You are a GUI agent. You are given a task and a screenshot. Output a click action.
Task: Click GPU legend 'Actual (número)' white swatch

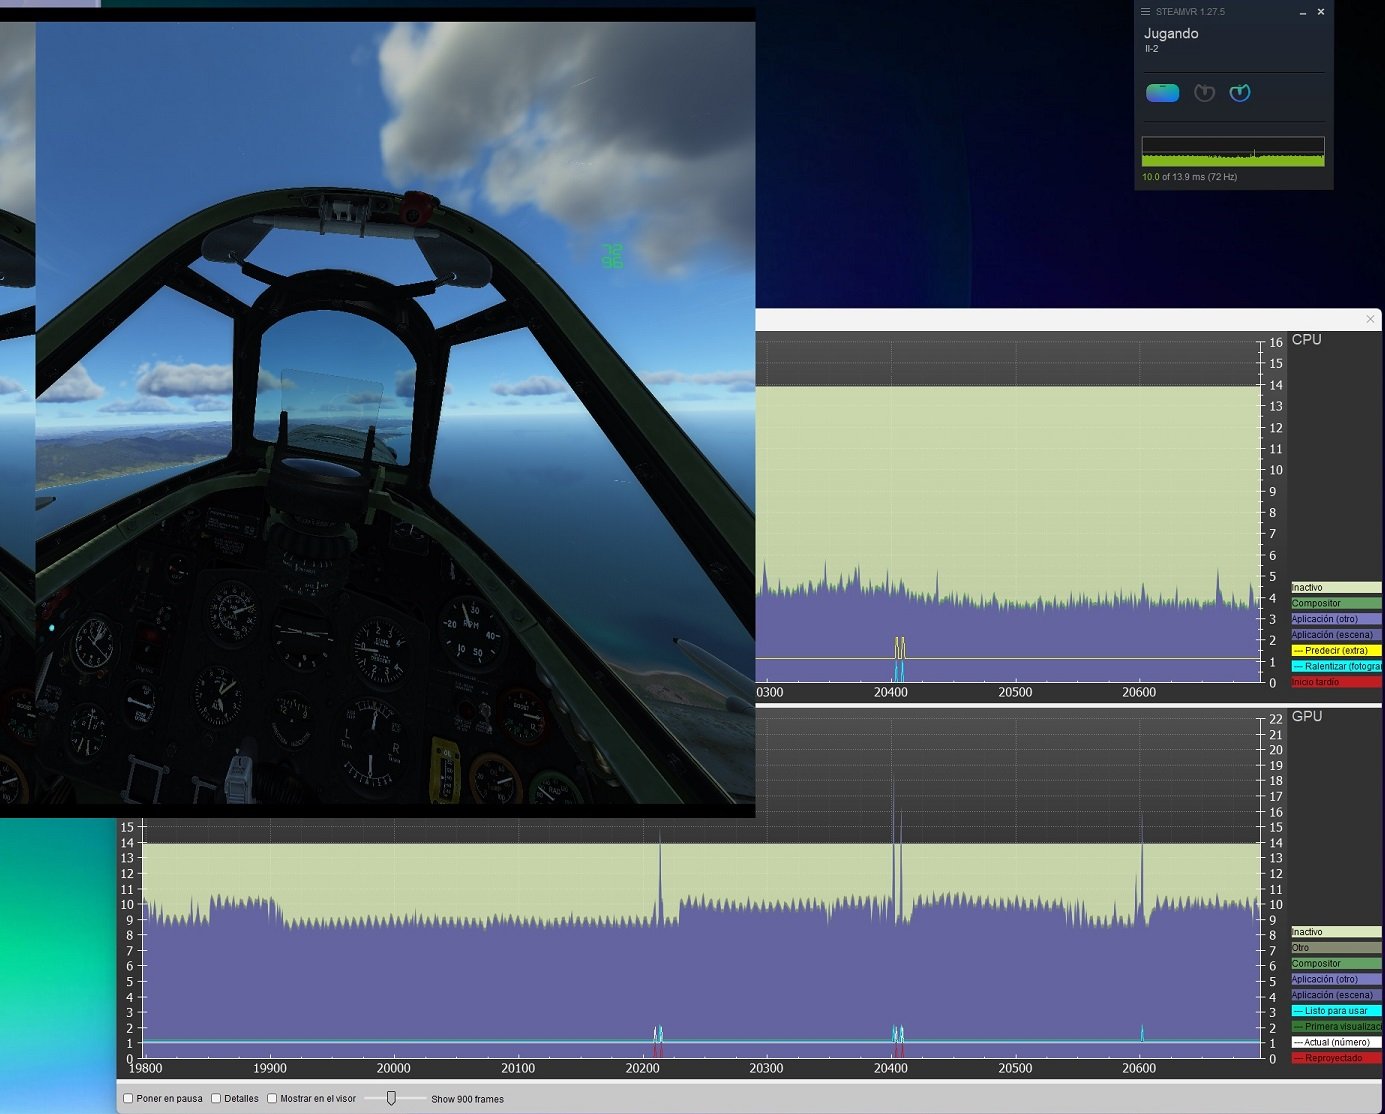click(1336, 1042)
